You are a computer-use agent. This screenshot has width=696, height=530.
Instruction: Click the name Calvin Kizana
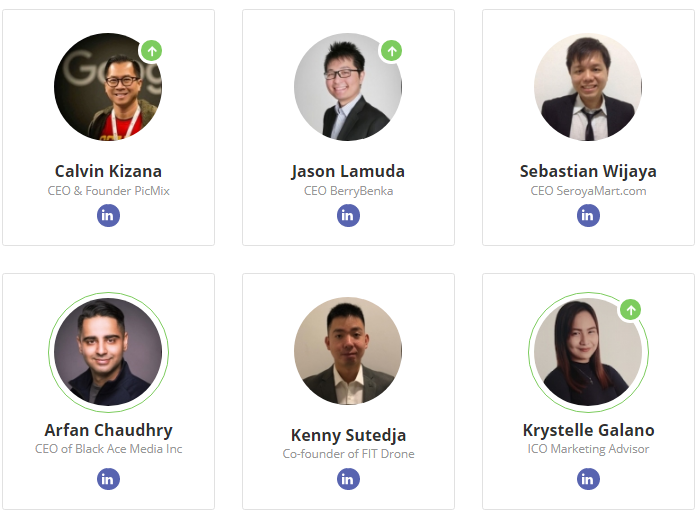[108, 171]
